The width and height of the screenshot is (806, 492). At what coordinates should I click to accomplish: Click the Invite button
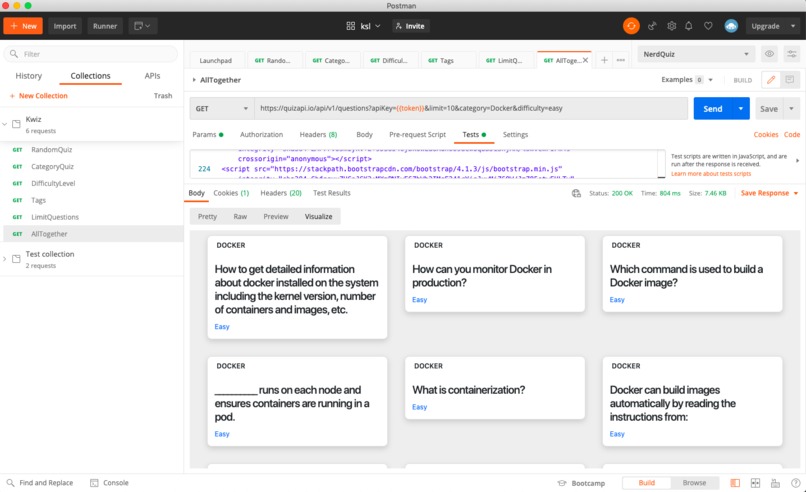point(410,26)
